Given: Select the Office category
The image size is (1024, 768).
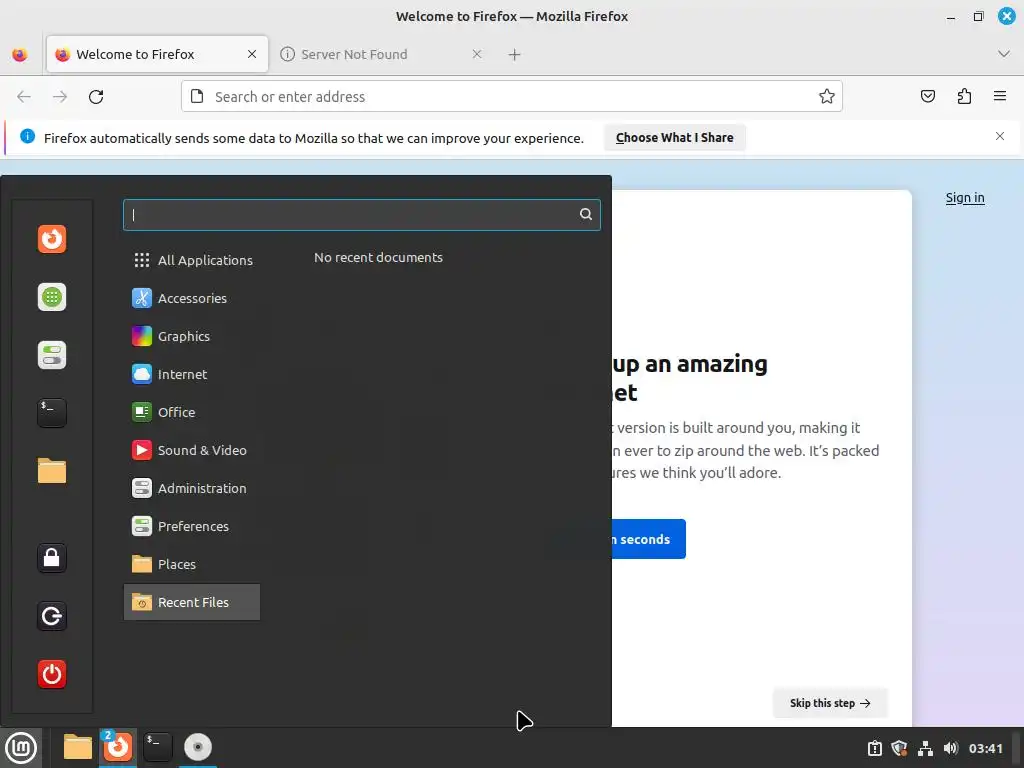Looking at the screenshot, I should (193, 412).
